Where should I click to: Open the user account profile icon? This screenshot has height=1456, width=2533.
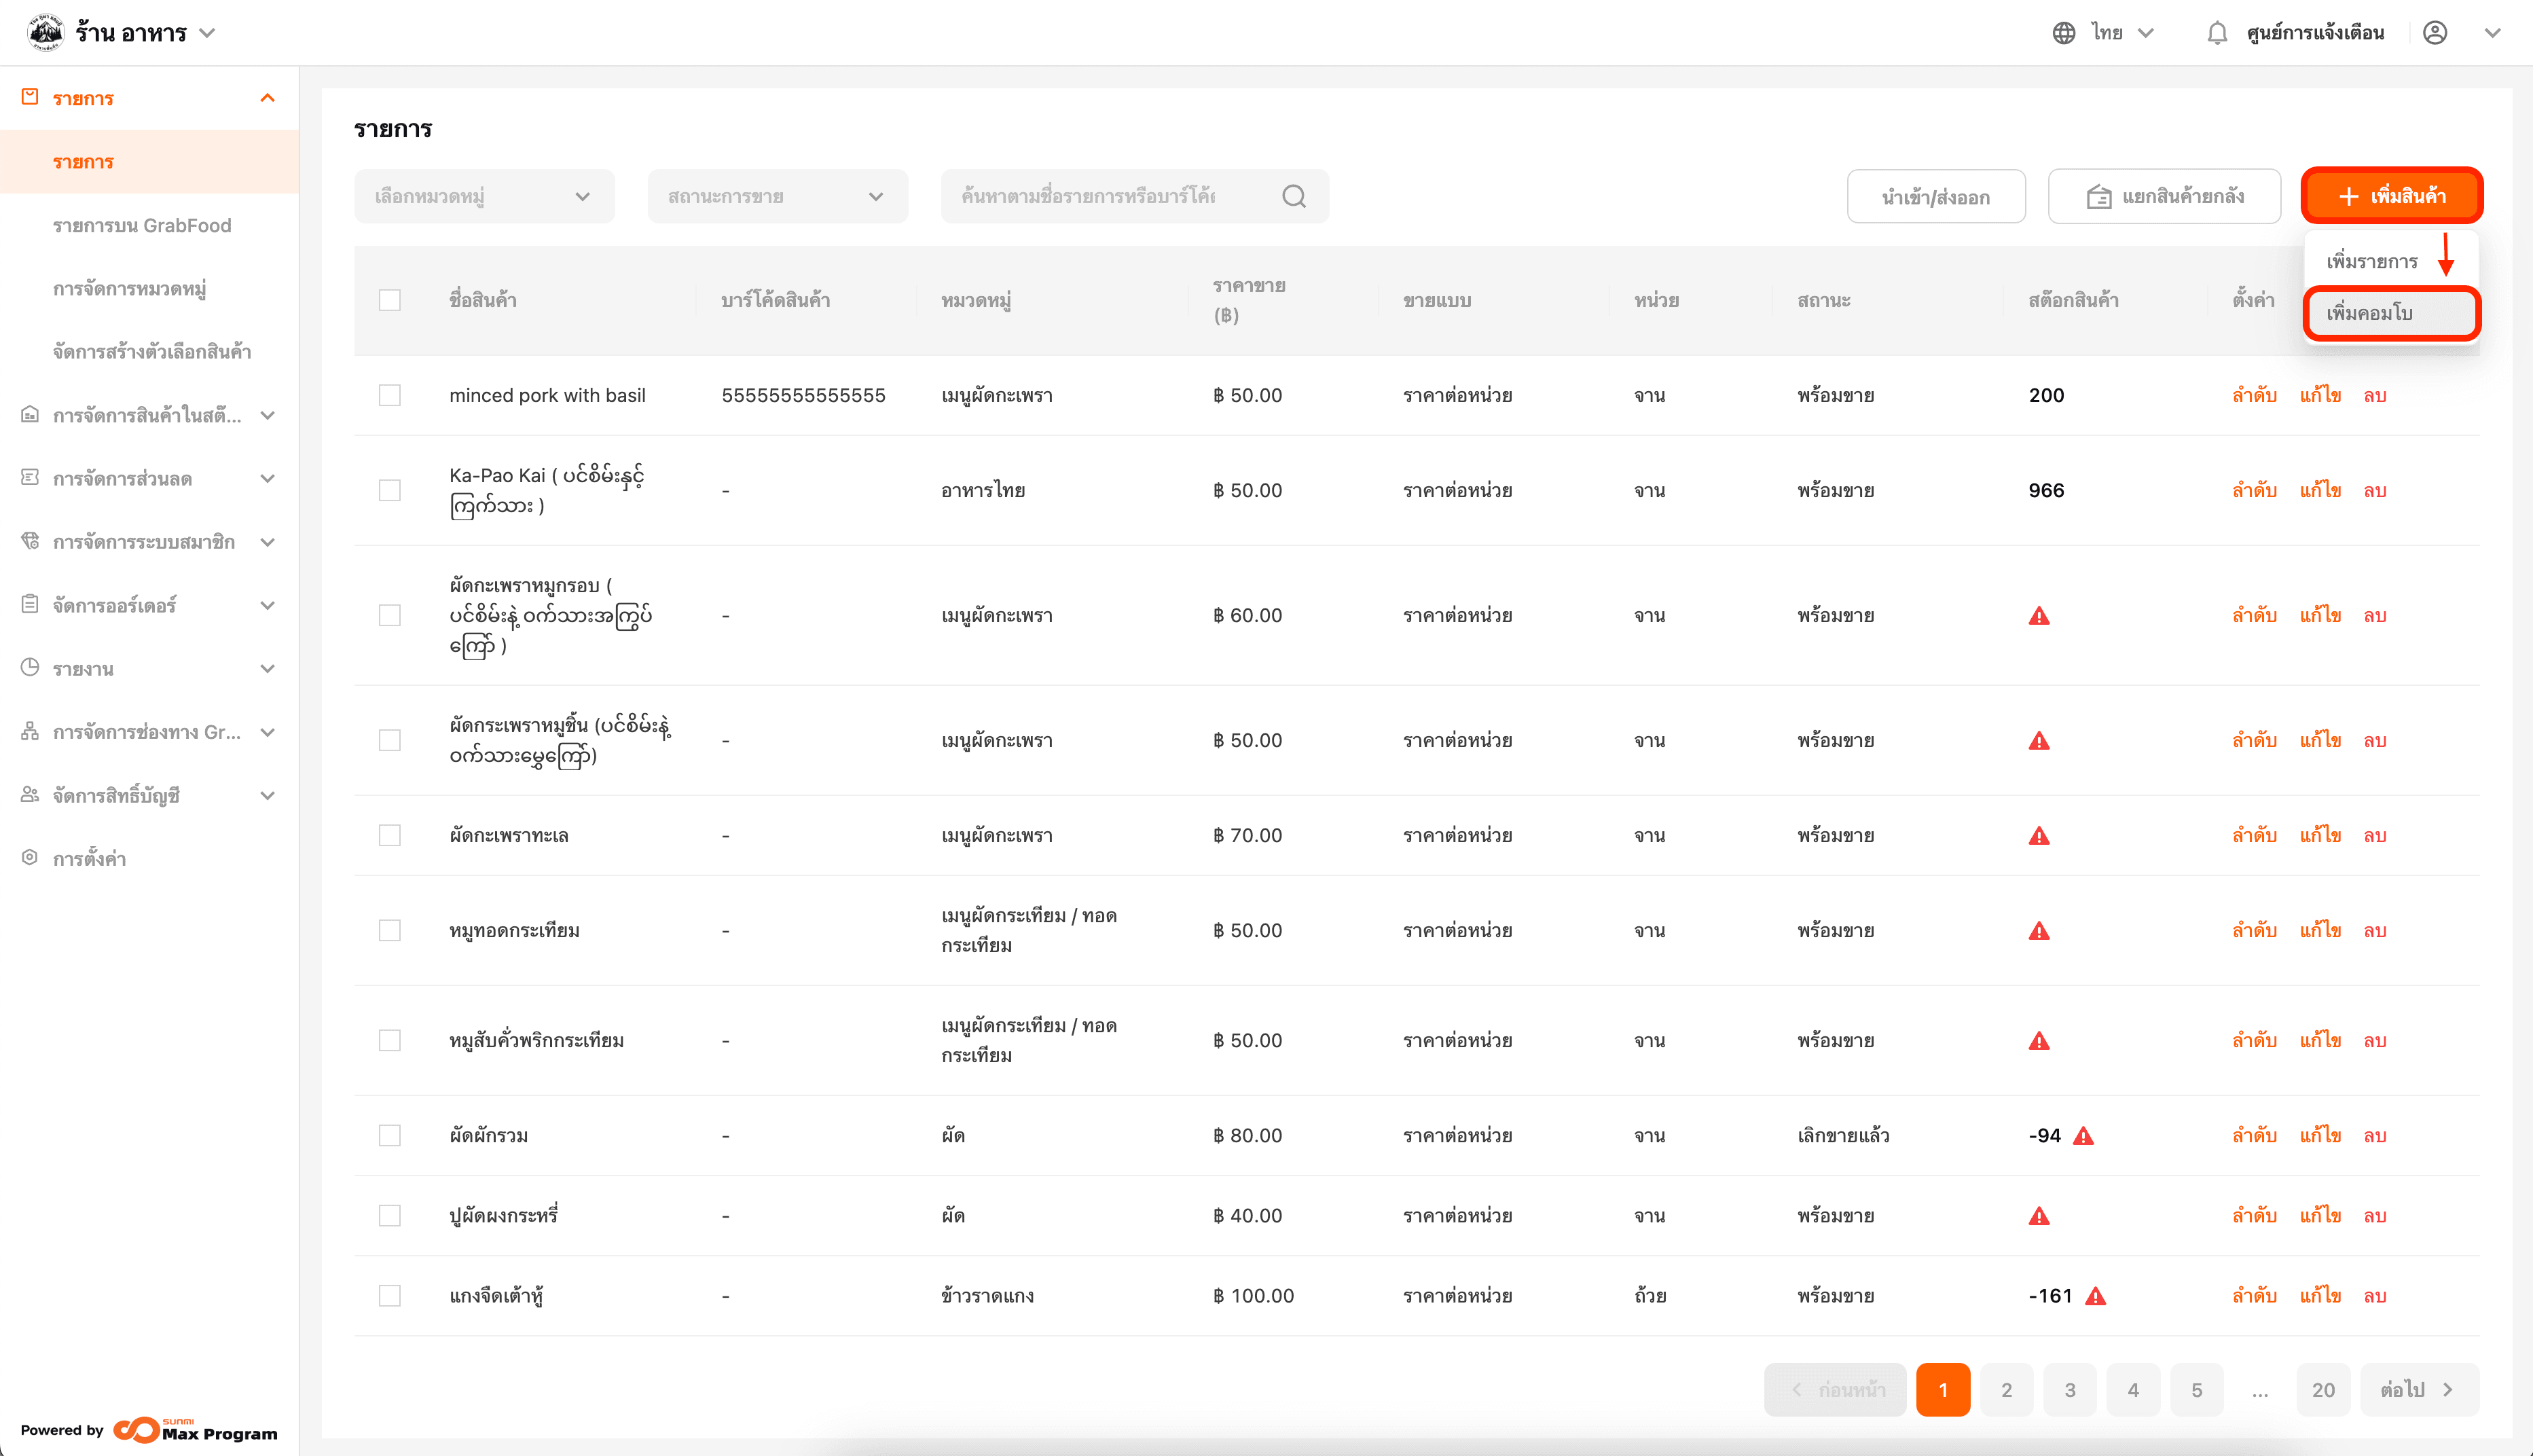coord(2434,33)
